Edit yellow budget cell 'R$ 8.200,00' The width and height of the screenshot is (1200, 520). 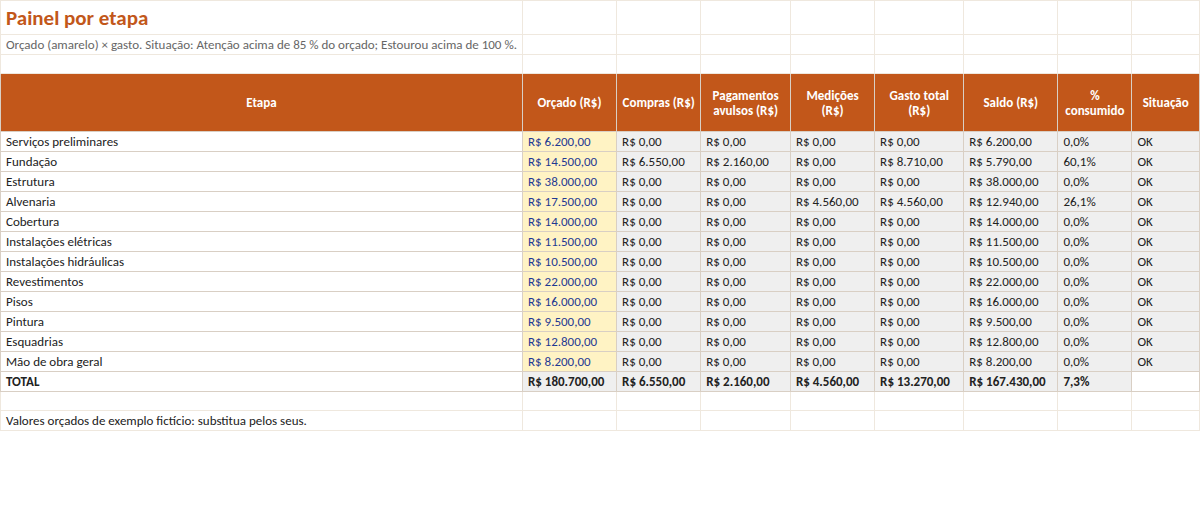coord(569,362)
